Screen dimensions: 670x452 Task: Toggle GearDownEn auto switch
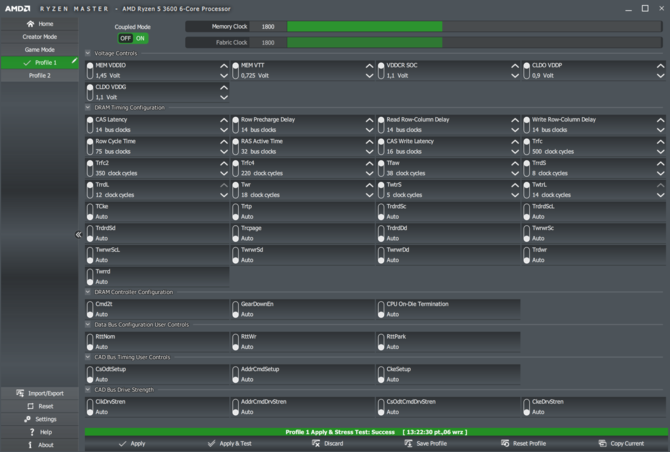235,309
